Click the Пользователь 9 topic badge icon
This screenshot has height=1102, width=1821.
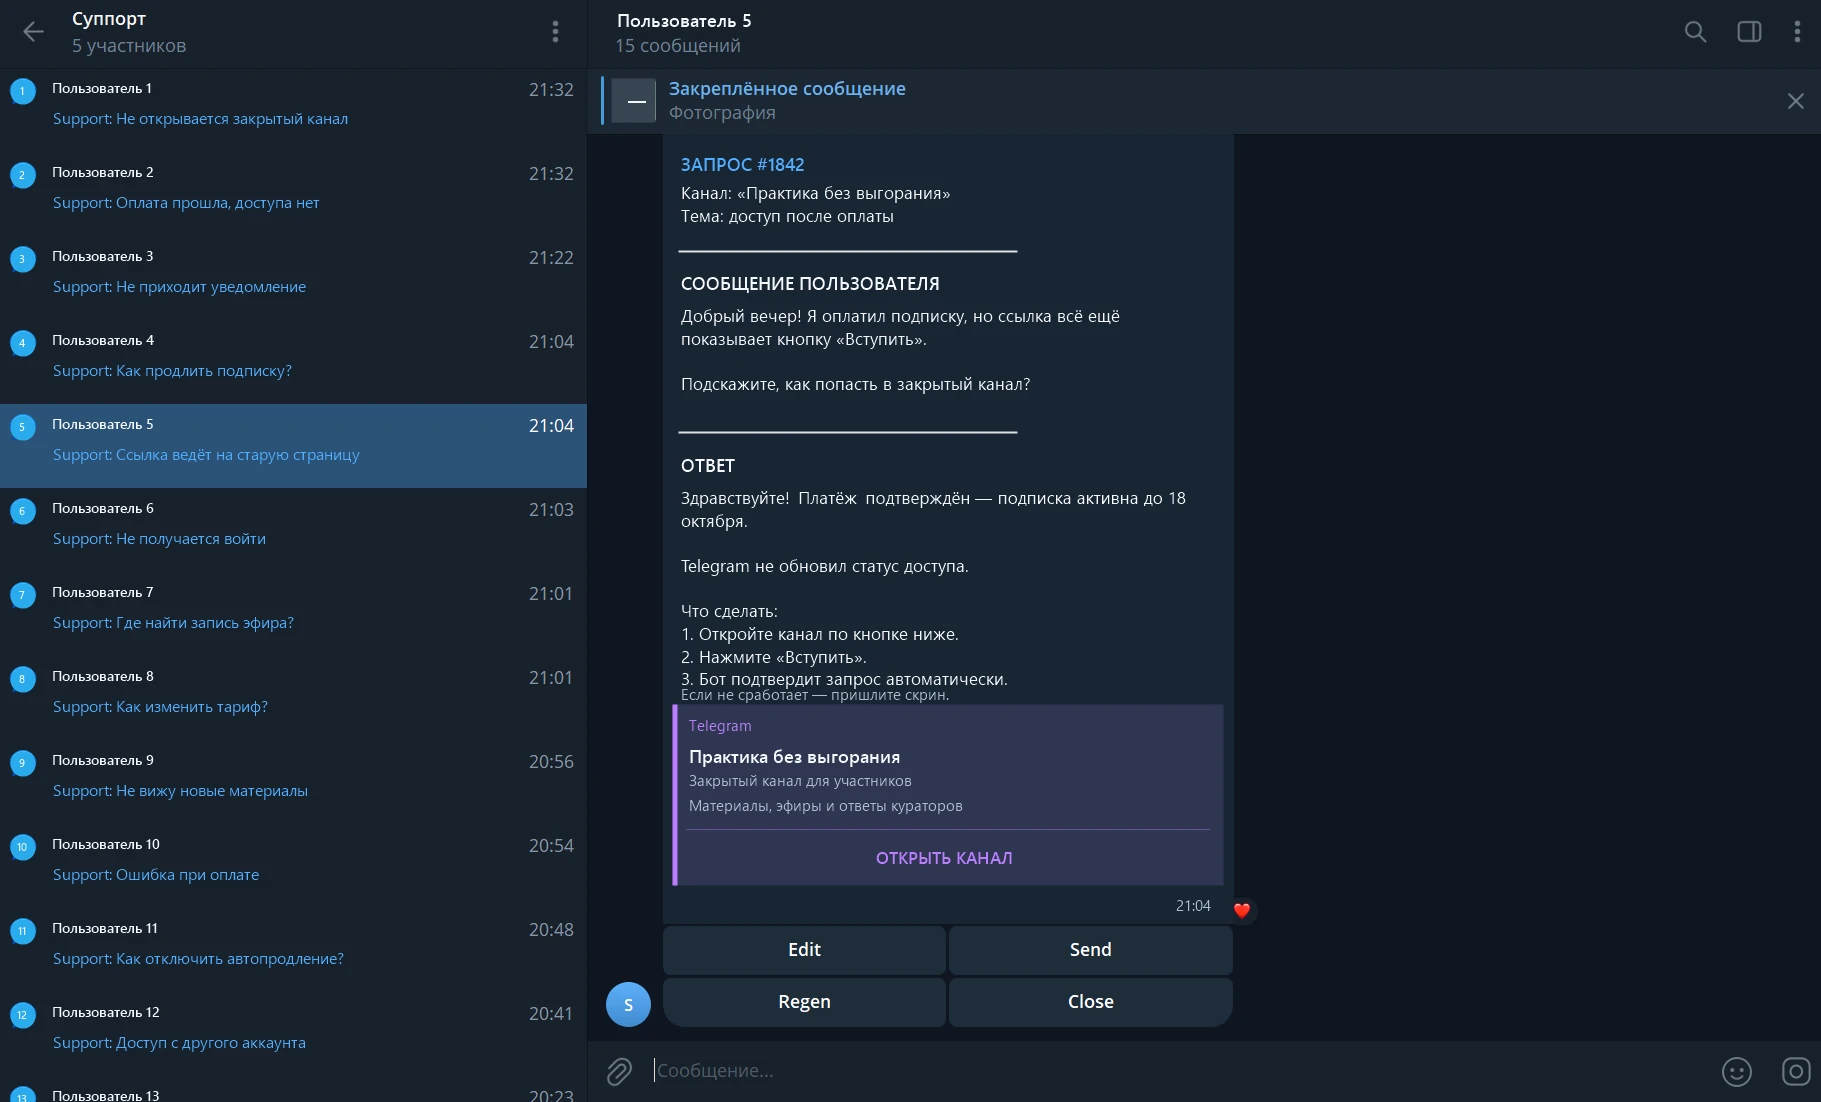[22, 763]
